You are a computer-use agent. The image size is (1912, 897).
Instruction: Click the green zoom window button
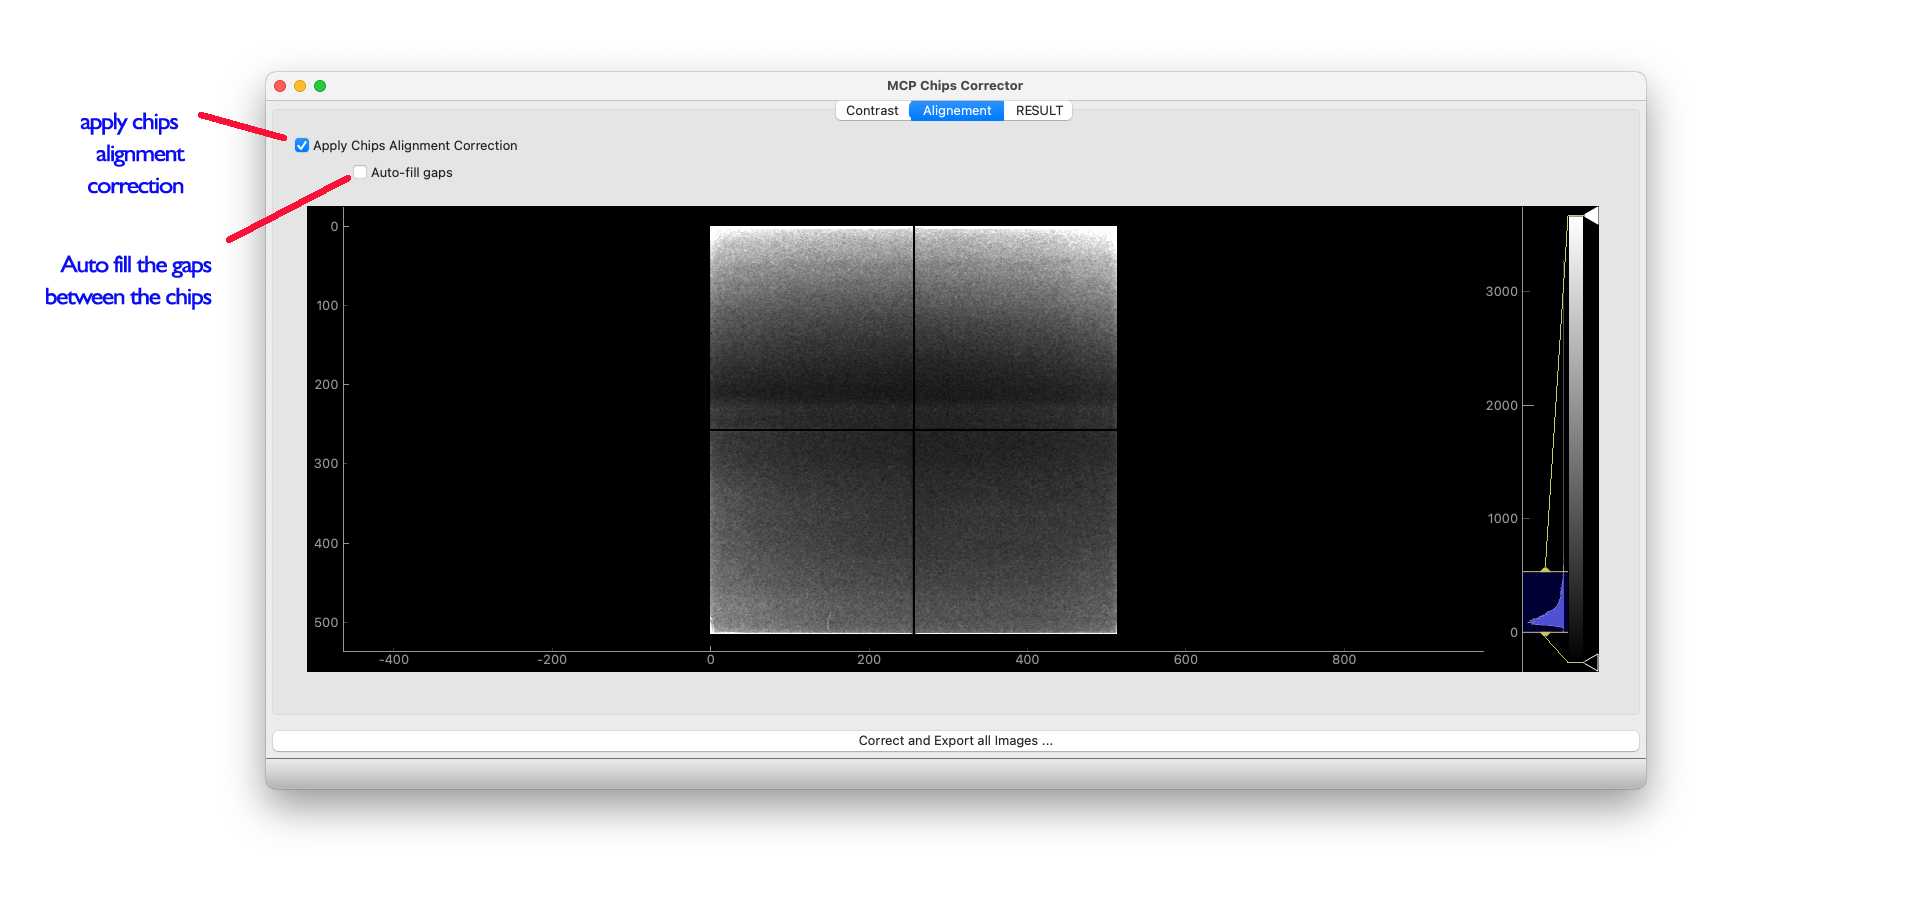pos(320,86)
